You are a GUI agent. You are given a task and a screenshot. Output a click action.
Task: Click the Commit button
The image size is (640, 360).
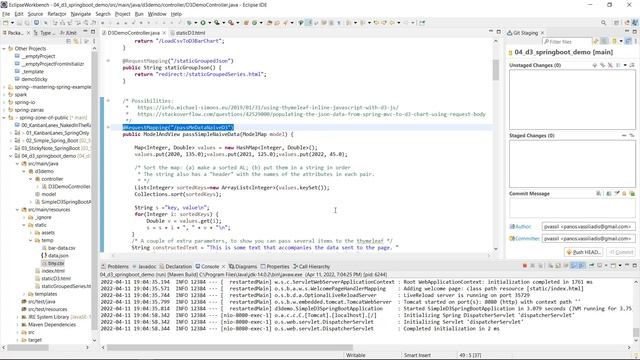620,252
